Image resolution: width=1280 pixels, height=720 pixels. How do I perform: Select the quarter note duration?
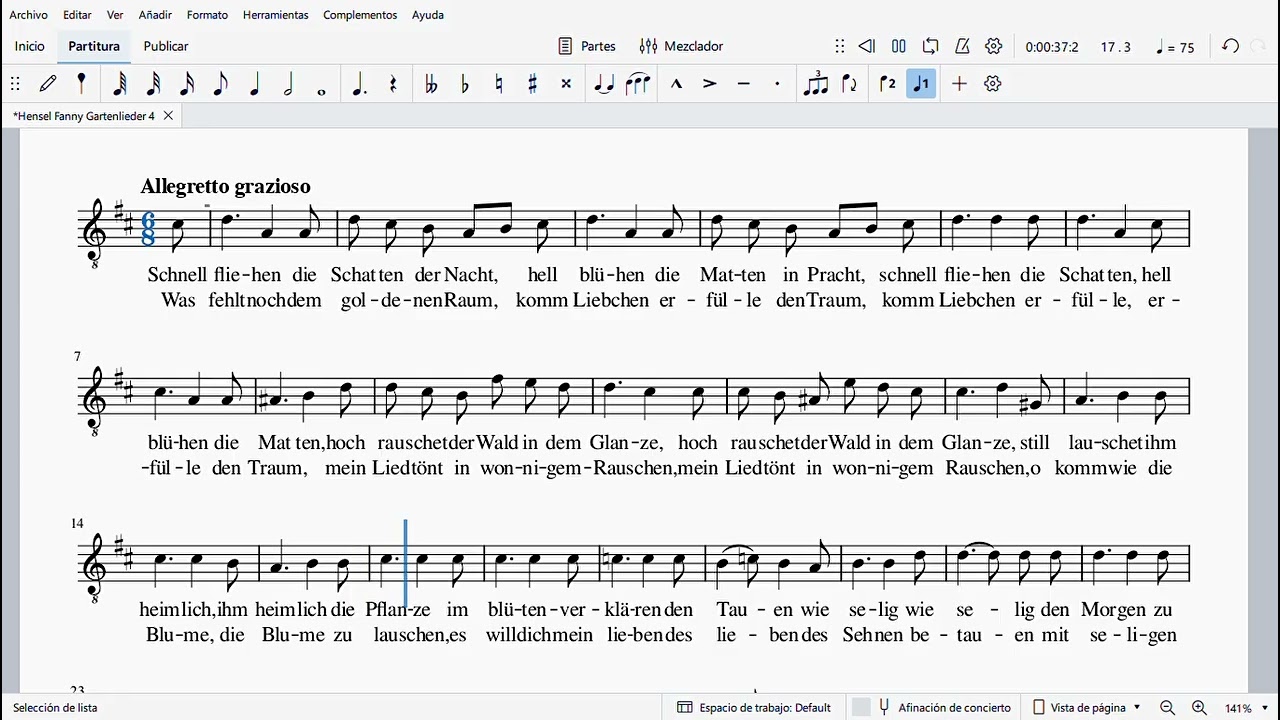254,84
